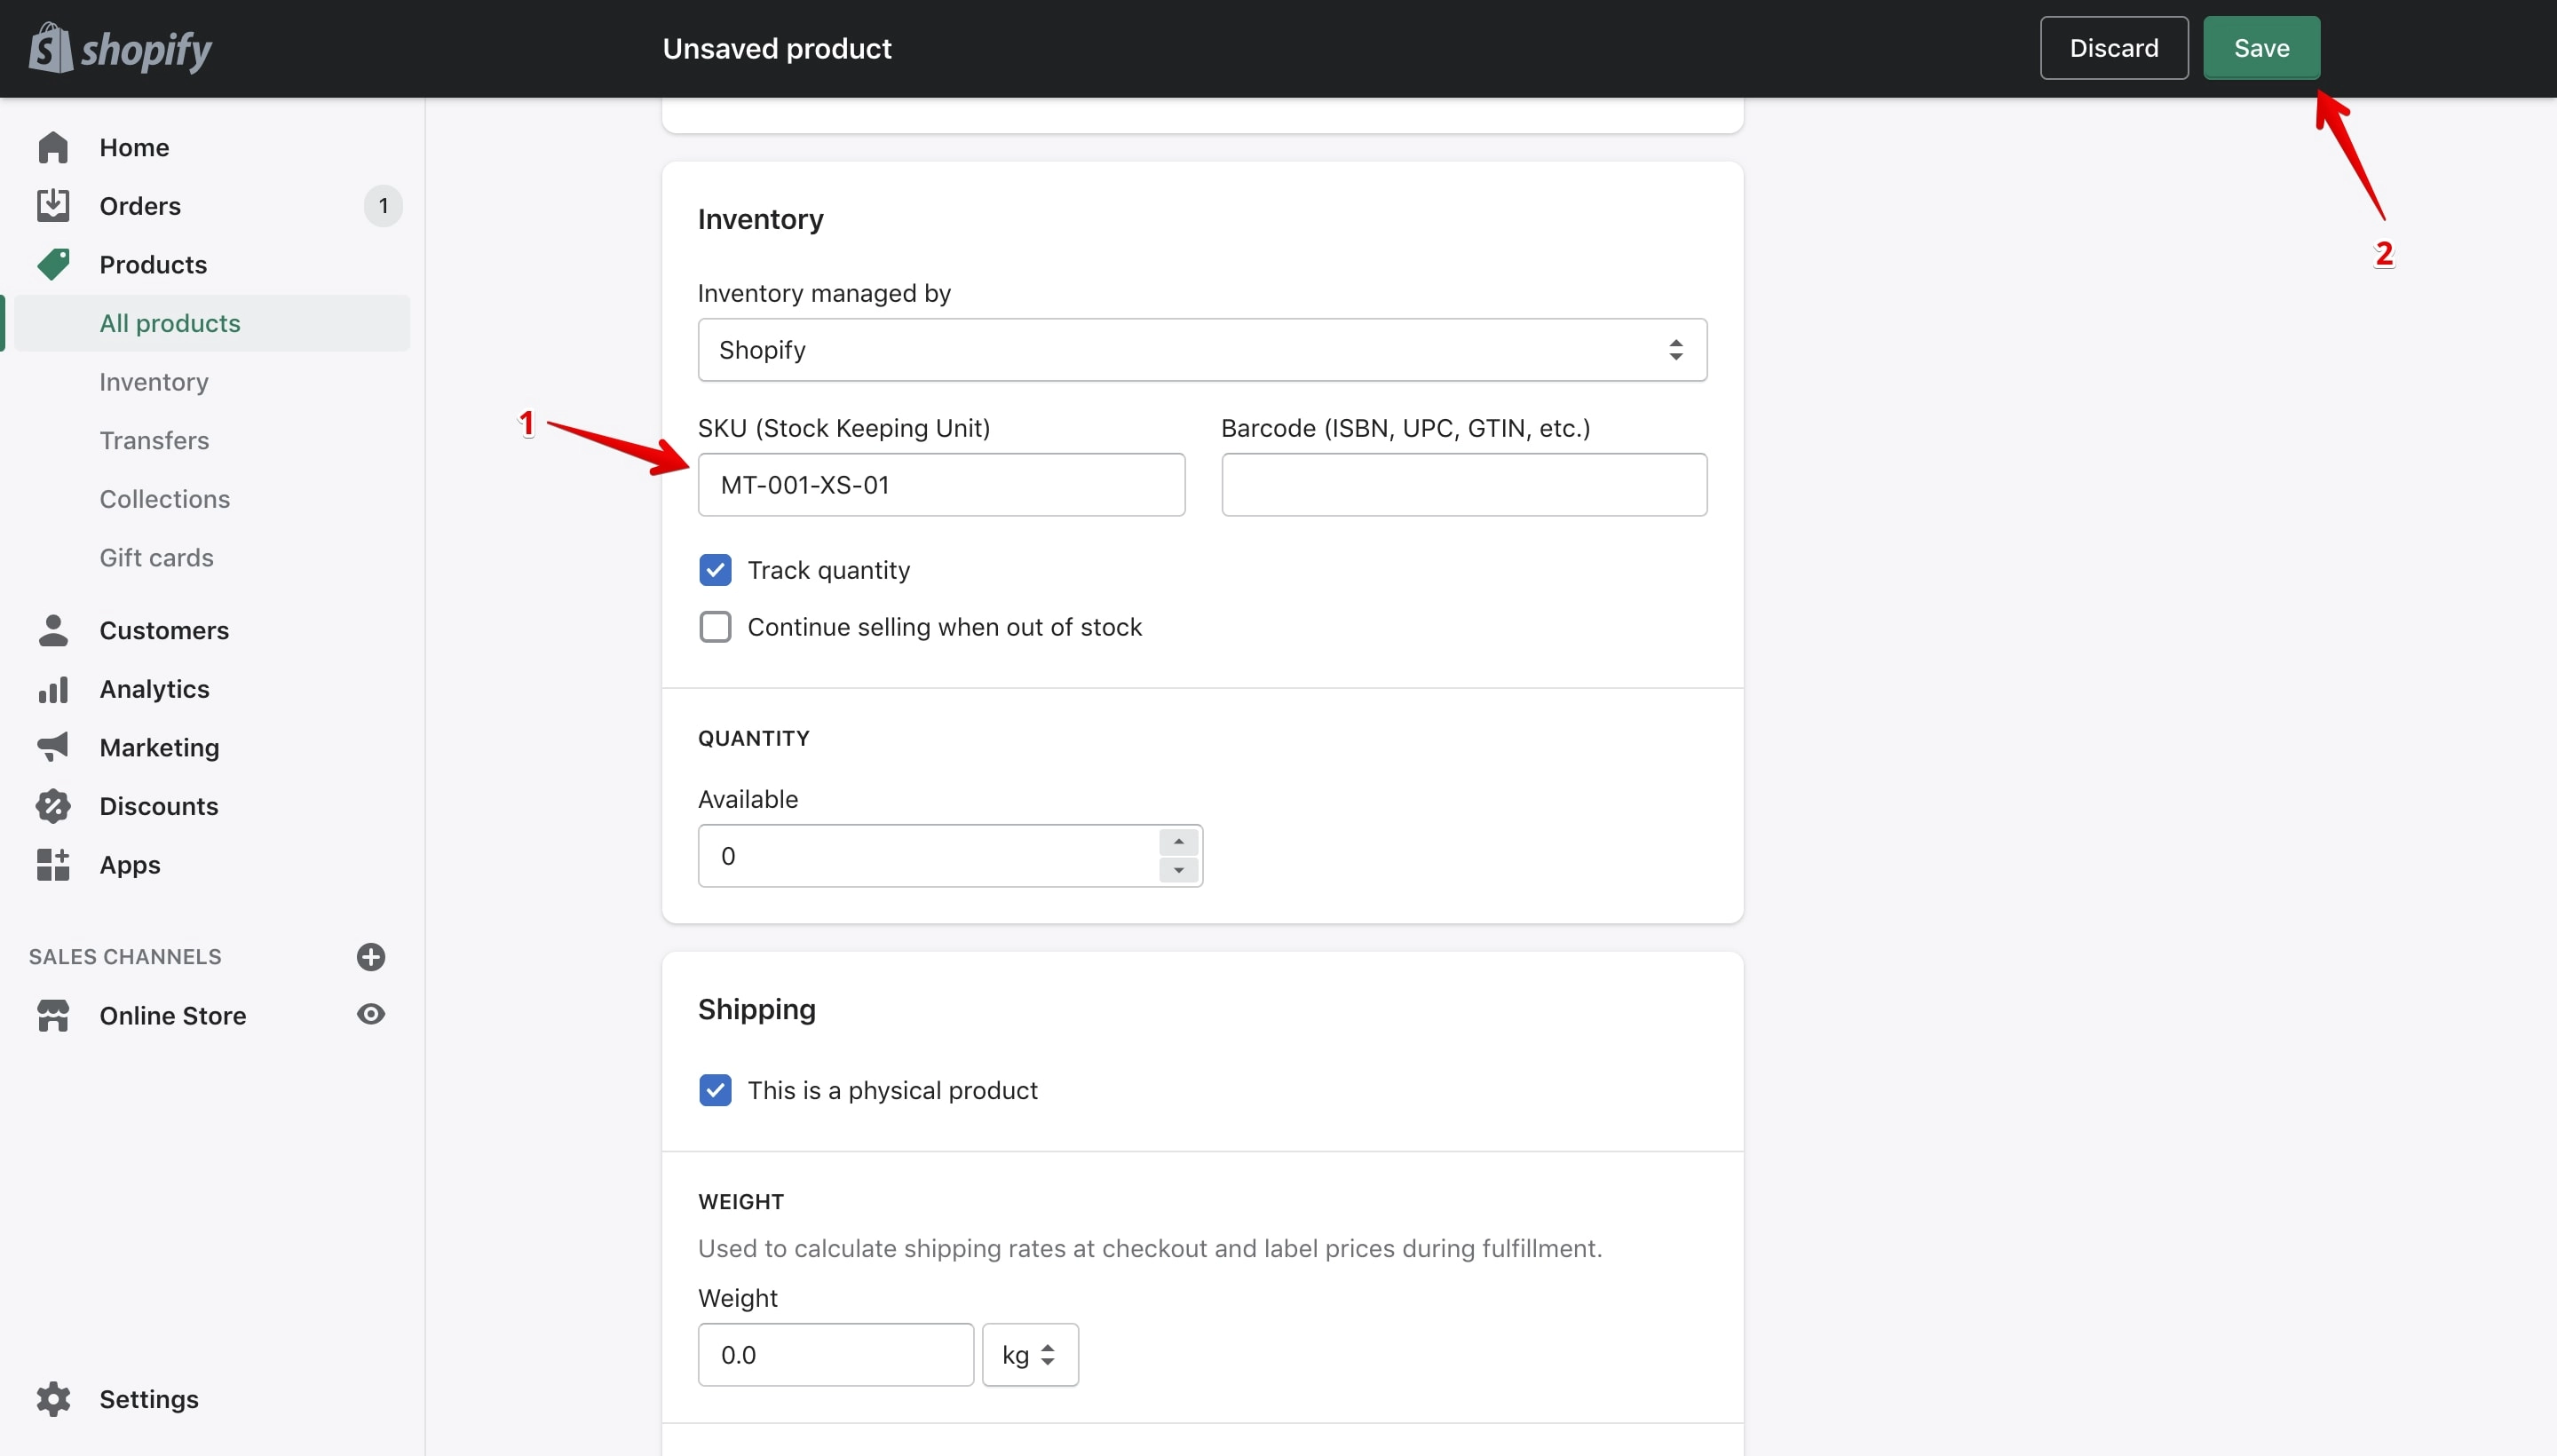The image size is (2557, 1456).
Task: Click the Customers person icon
Action: point(53,630)
